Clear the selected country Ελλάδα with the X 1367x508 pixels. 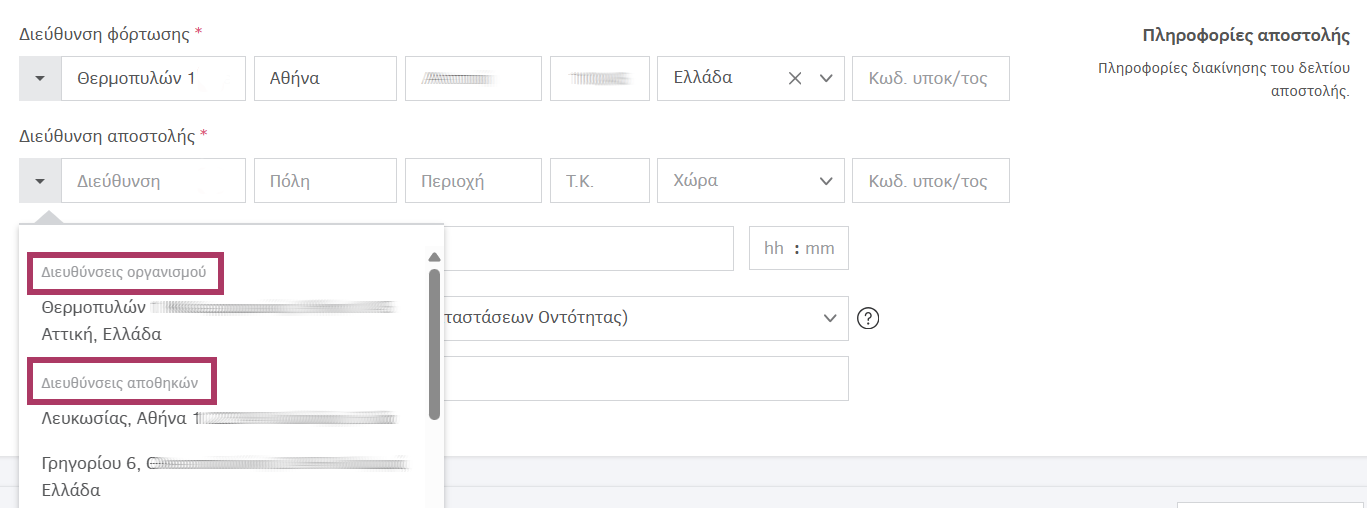(795, 79)
